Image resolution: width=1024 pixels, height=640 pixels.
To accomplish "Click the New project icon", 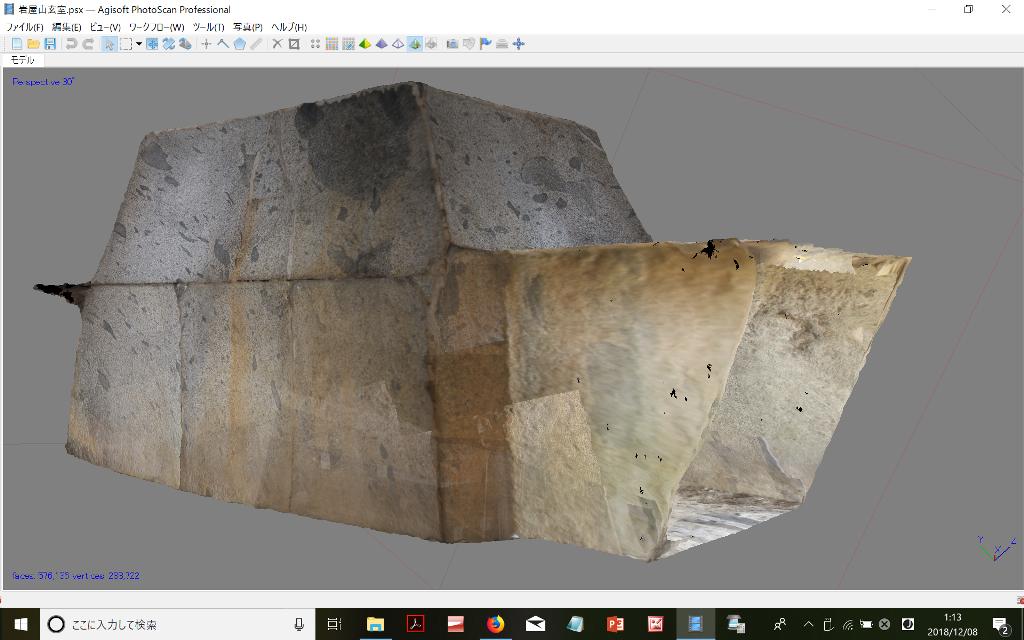I will (x=16, y=44).
